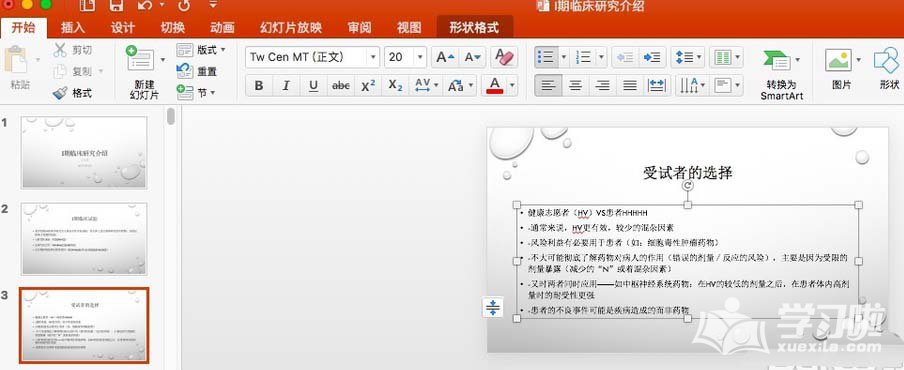Open the font color dropdown arrow
Viewport: 904px width, 370px height.
512,86
